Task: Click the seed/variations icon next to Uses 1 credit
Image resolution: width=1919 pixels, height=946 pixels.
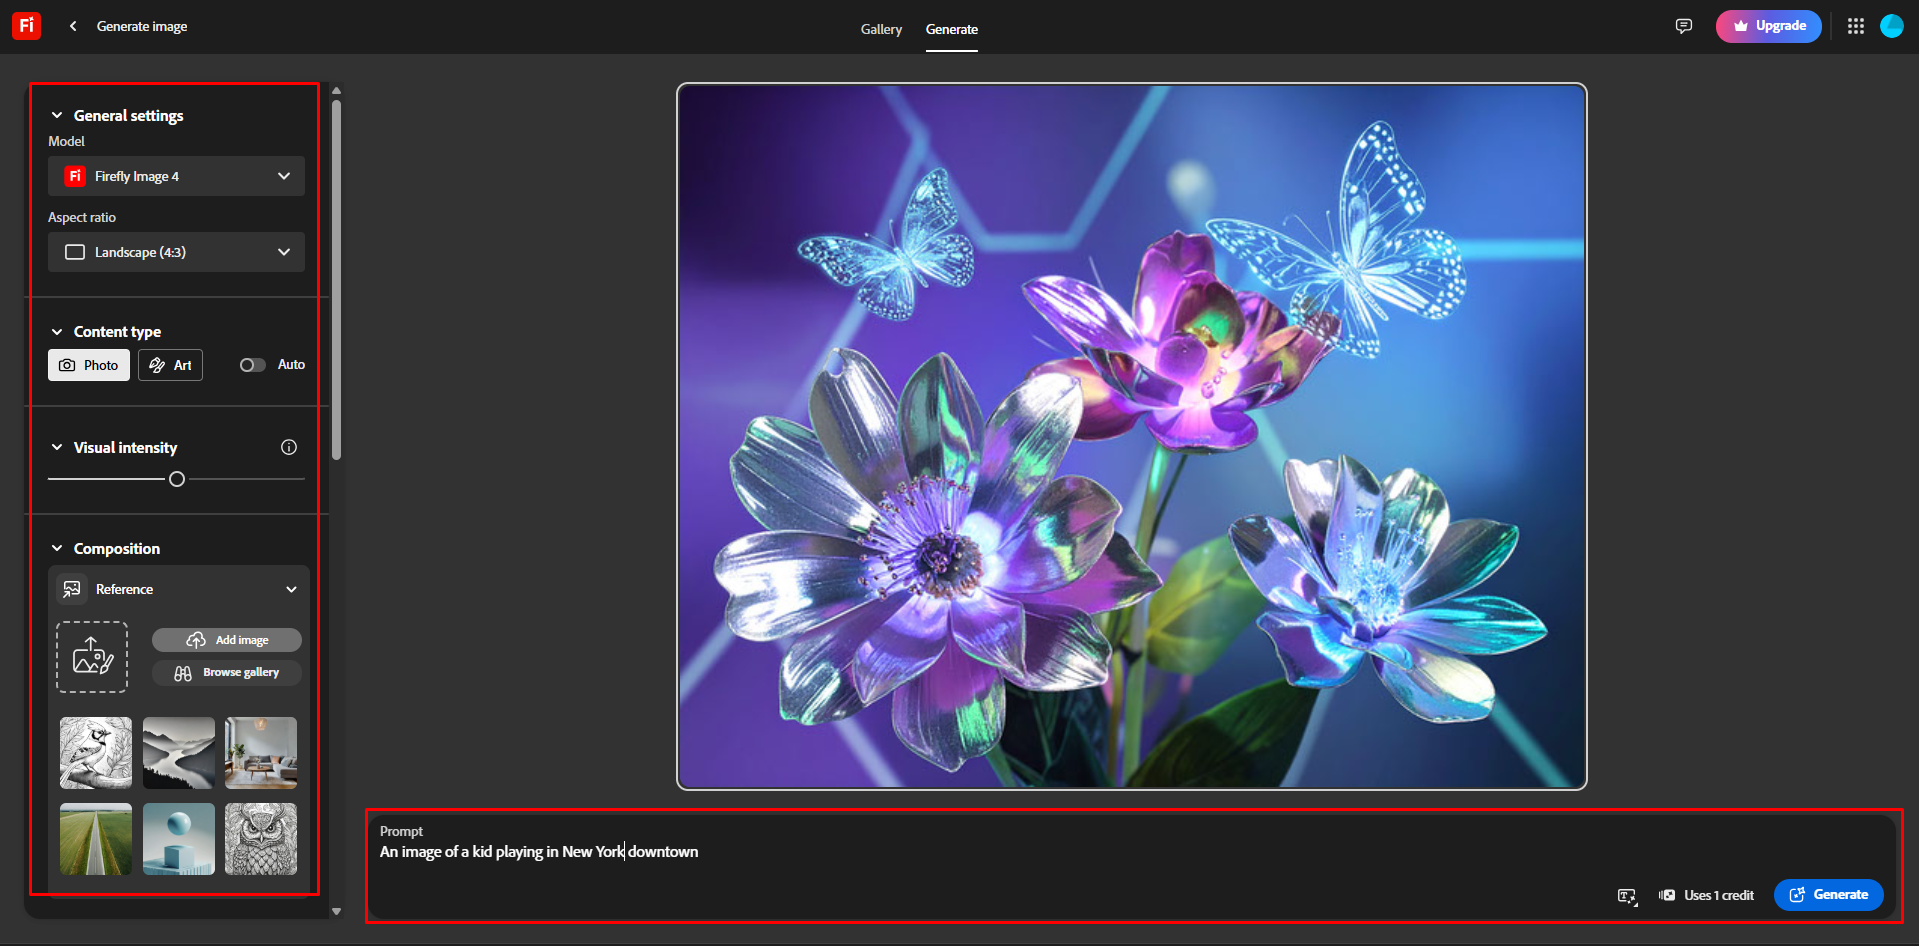Action: (x=1666, y=895)
